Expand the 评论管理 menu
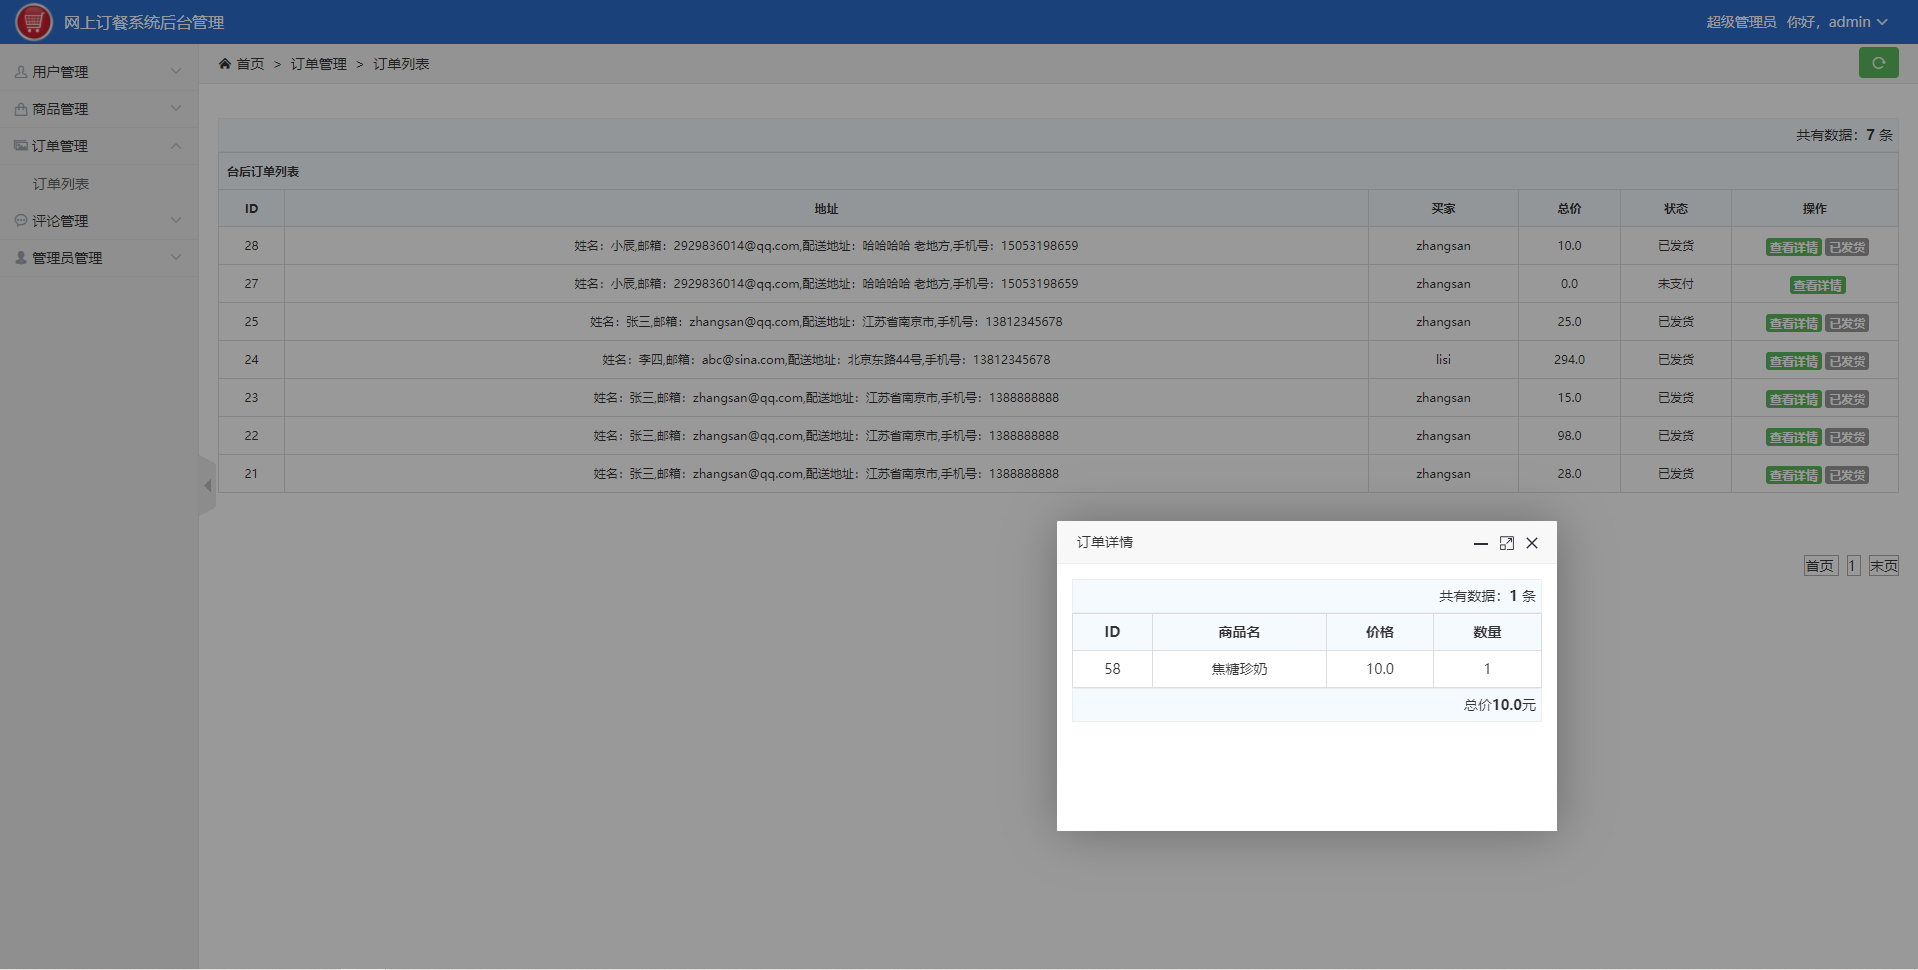Image resolution: width=1918 pixels, height=970 pixels. [x=98, y=221]
